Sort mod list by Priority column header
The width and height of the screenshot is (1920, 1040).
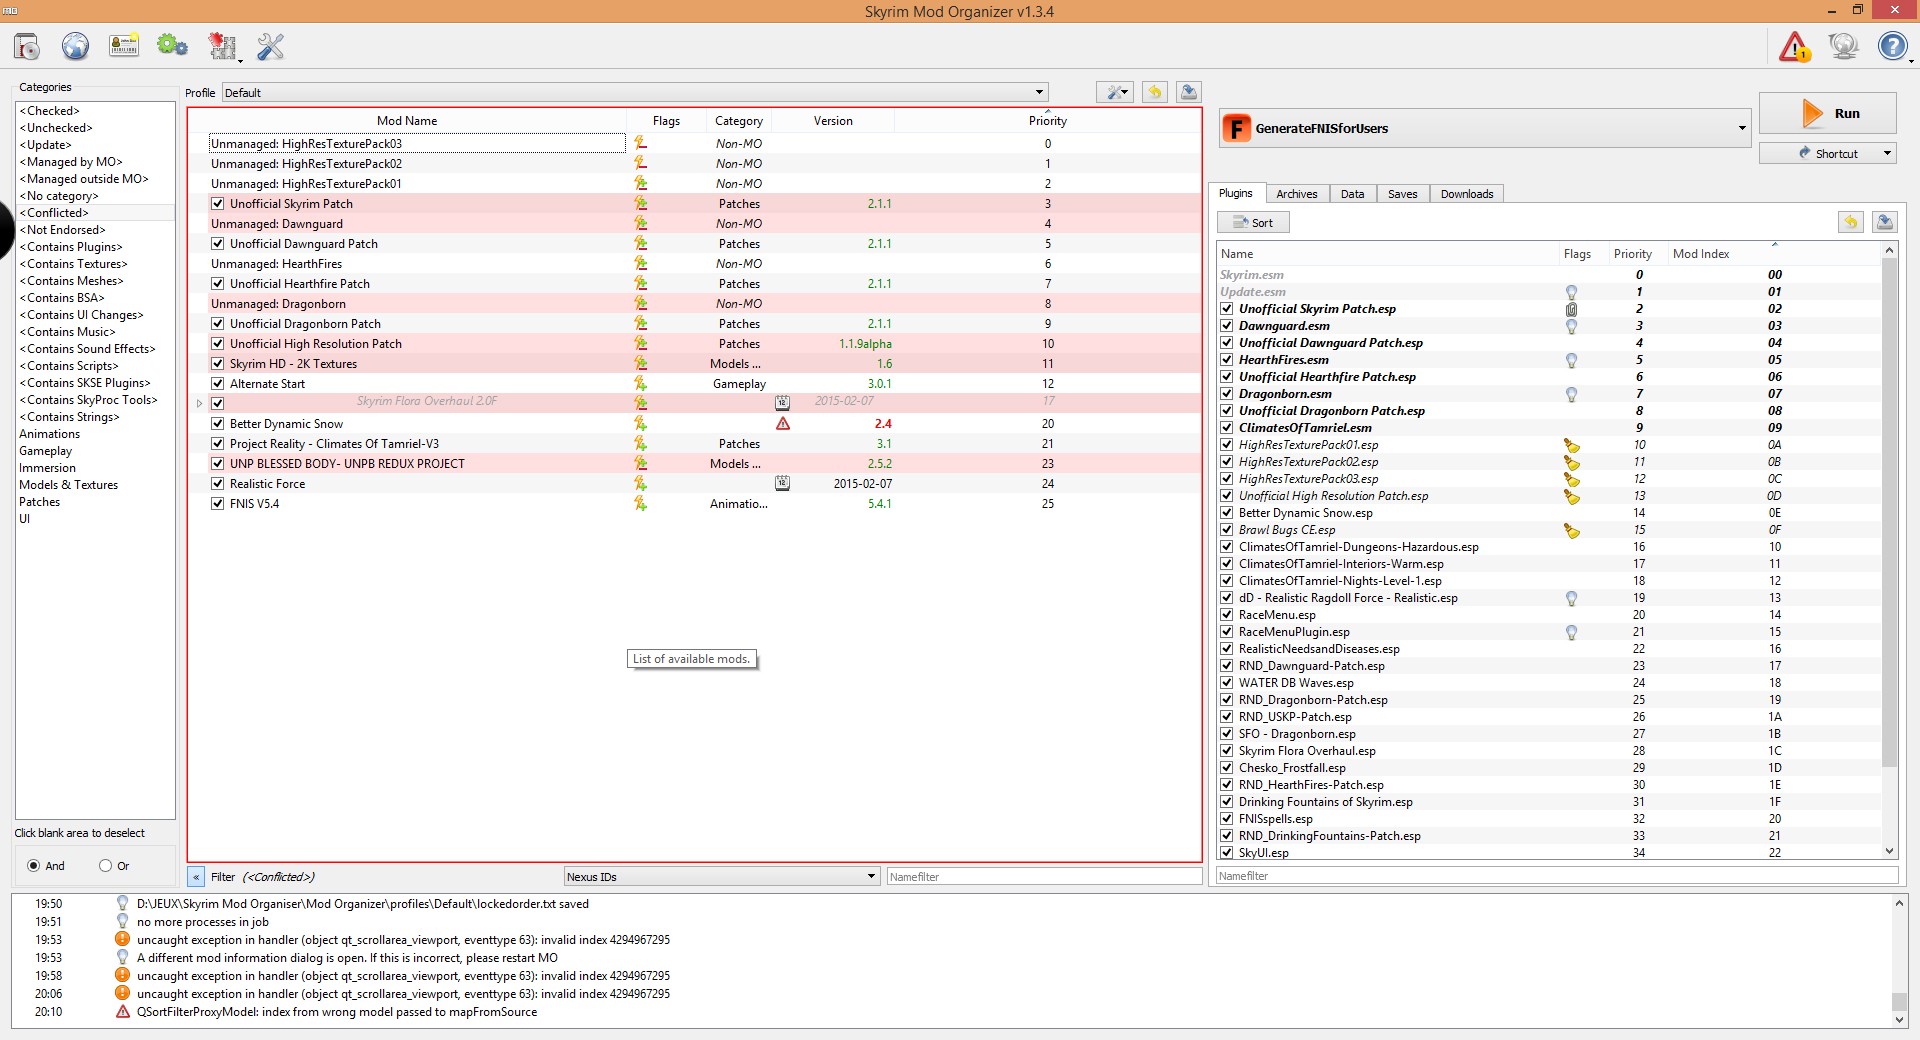coord(1047,120)
